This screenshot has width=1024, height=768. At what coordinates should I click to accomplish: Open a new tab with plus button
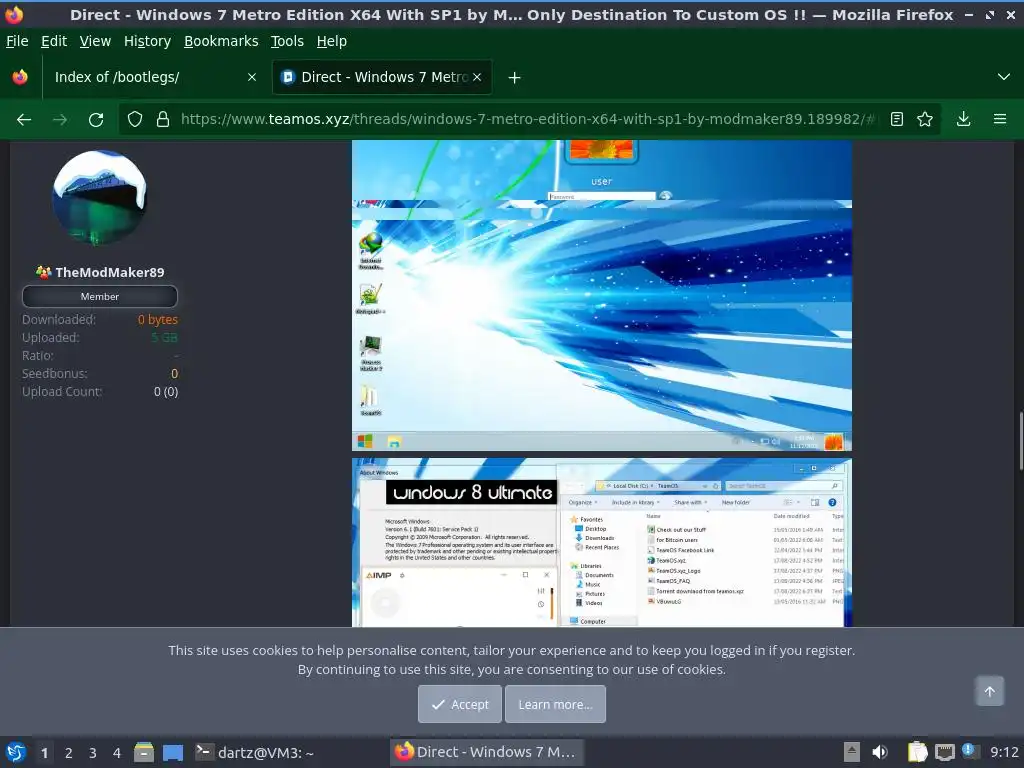point(515,78)
